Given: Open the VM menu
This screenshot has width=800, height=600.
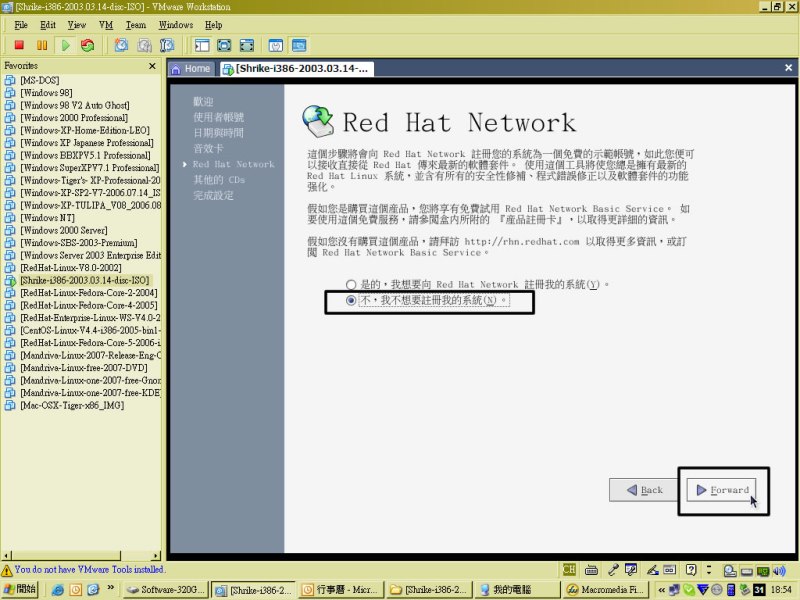Looking at the screenshot, I should (x=106, y=24).
